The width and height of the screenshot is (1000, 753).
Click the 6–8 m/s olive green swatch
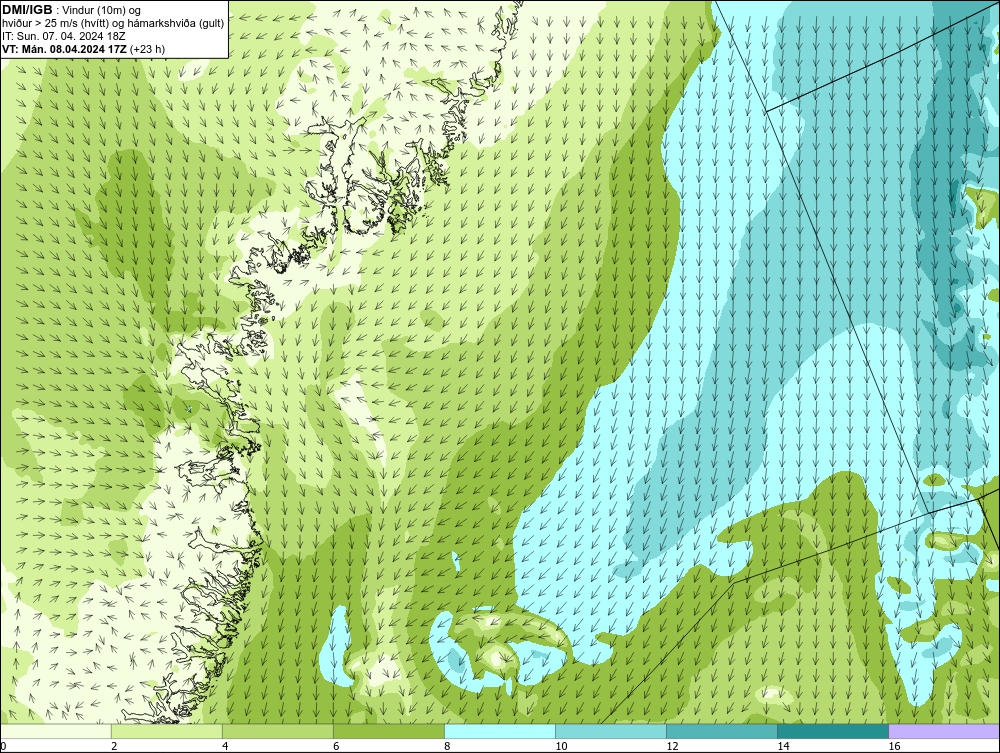(x=389, y=731)
